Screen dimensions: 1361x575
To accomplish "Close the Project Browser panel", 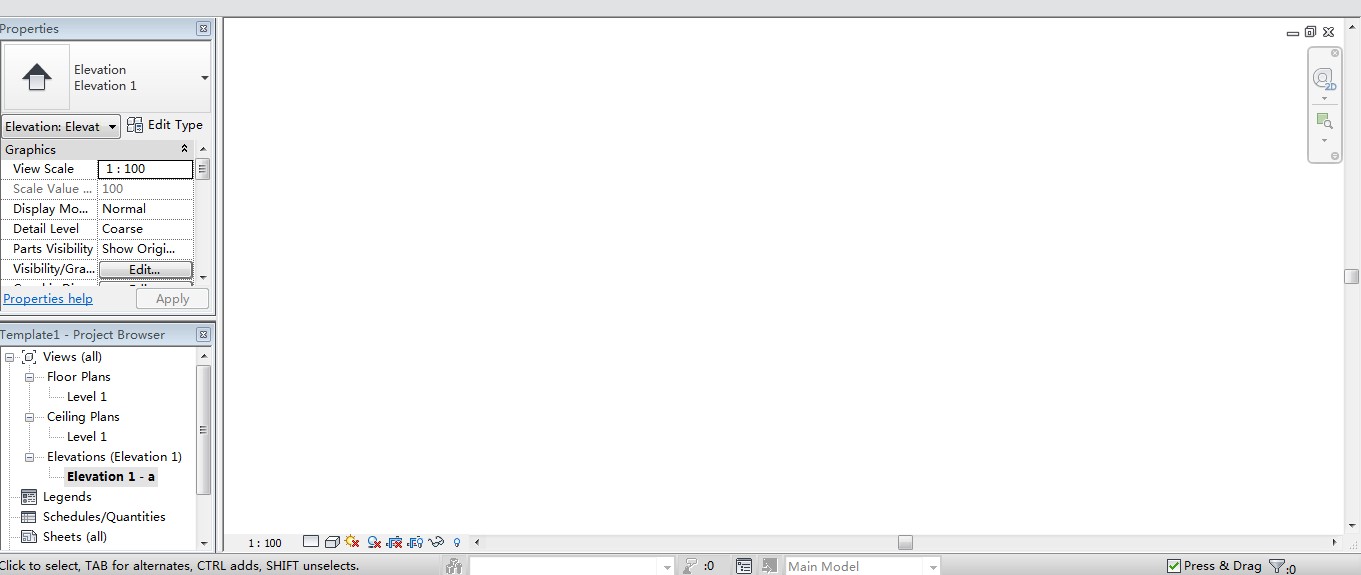I will tap(203, 335).
